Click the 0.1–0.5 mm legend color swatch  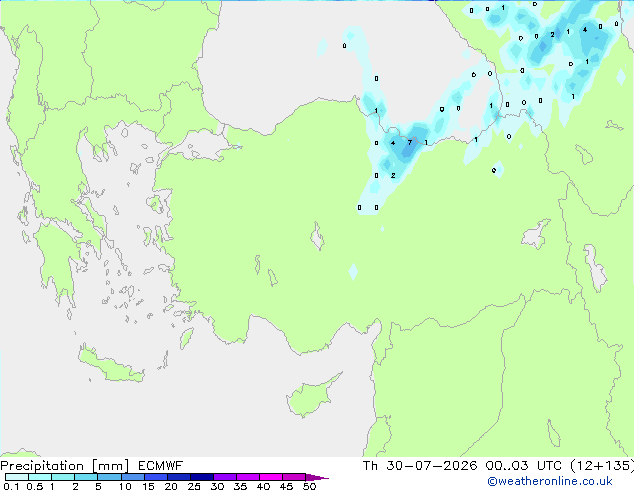pyautogui.click(x=17, y=477)
